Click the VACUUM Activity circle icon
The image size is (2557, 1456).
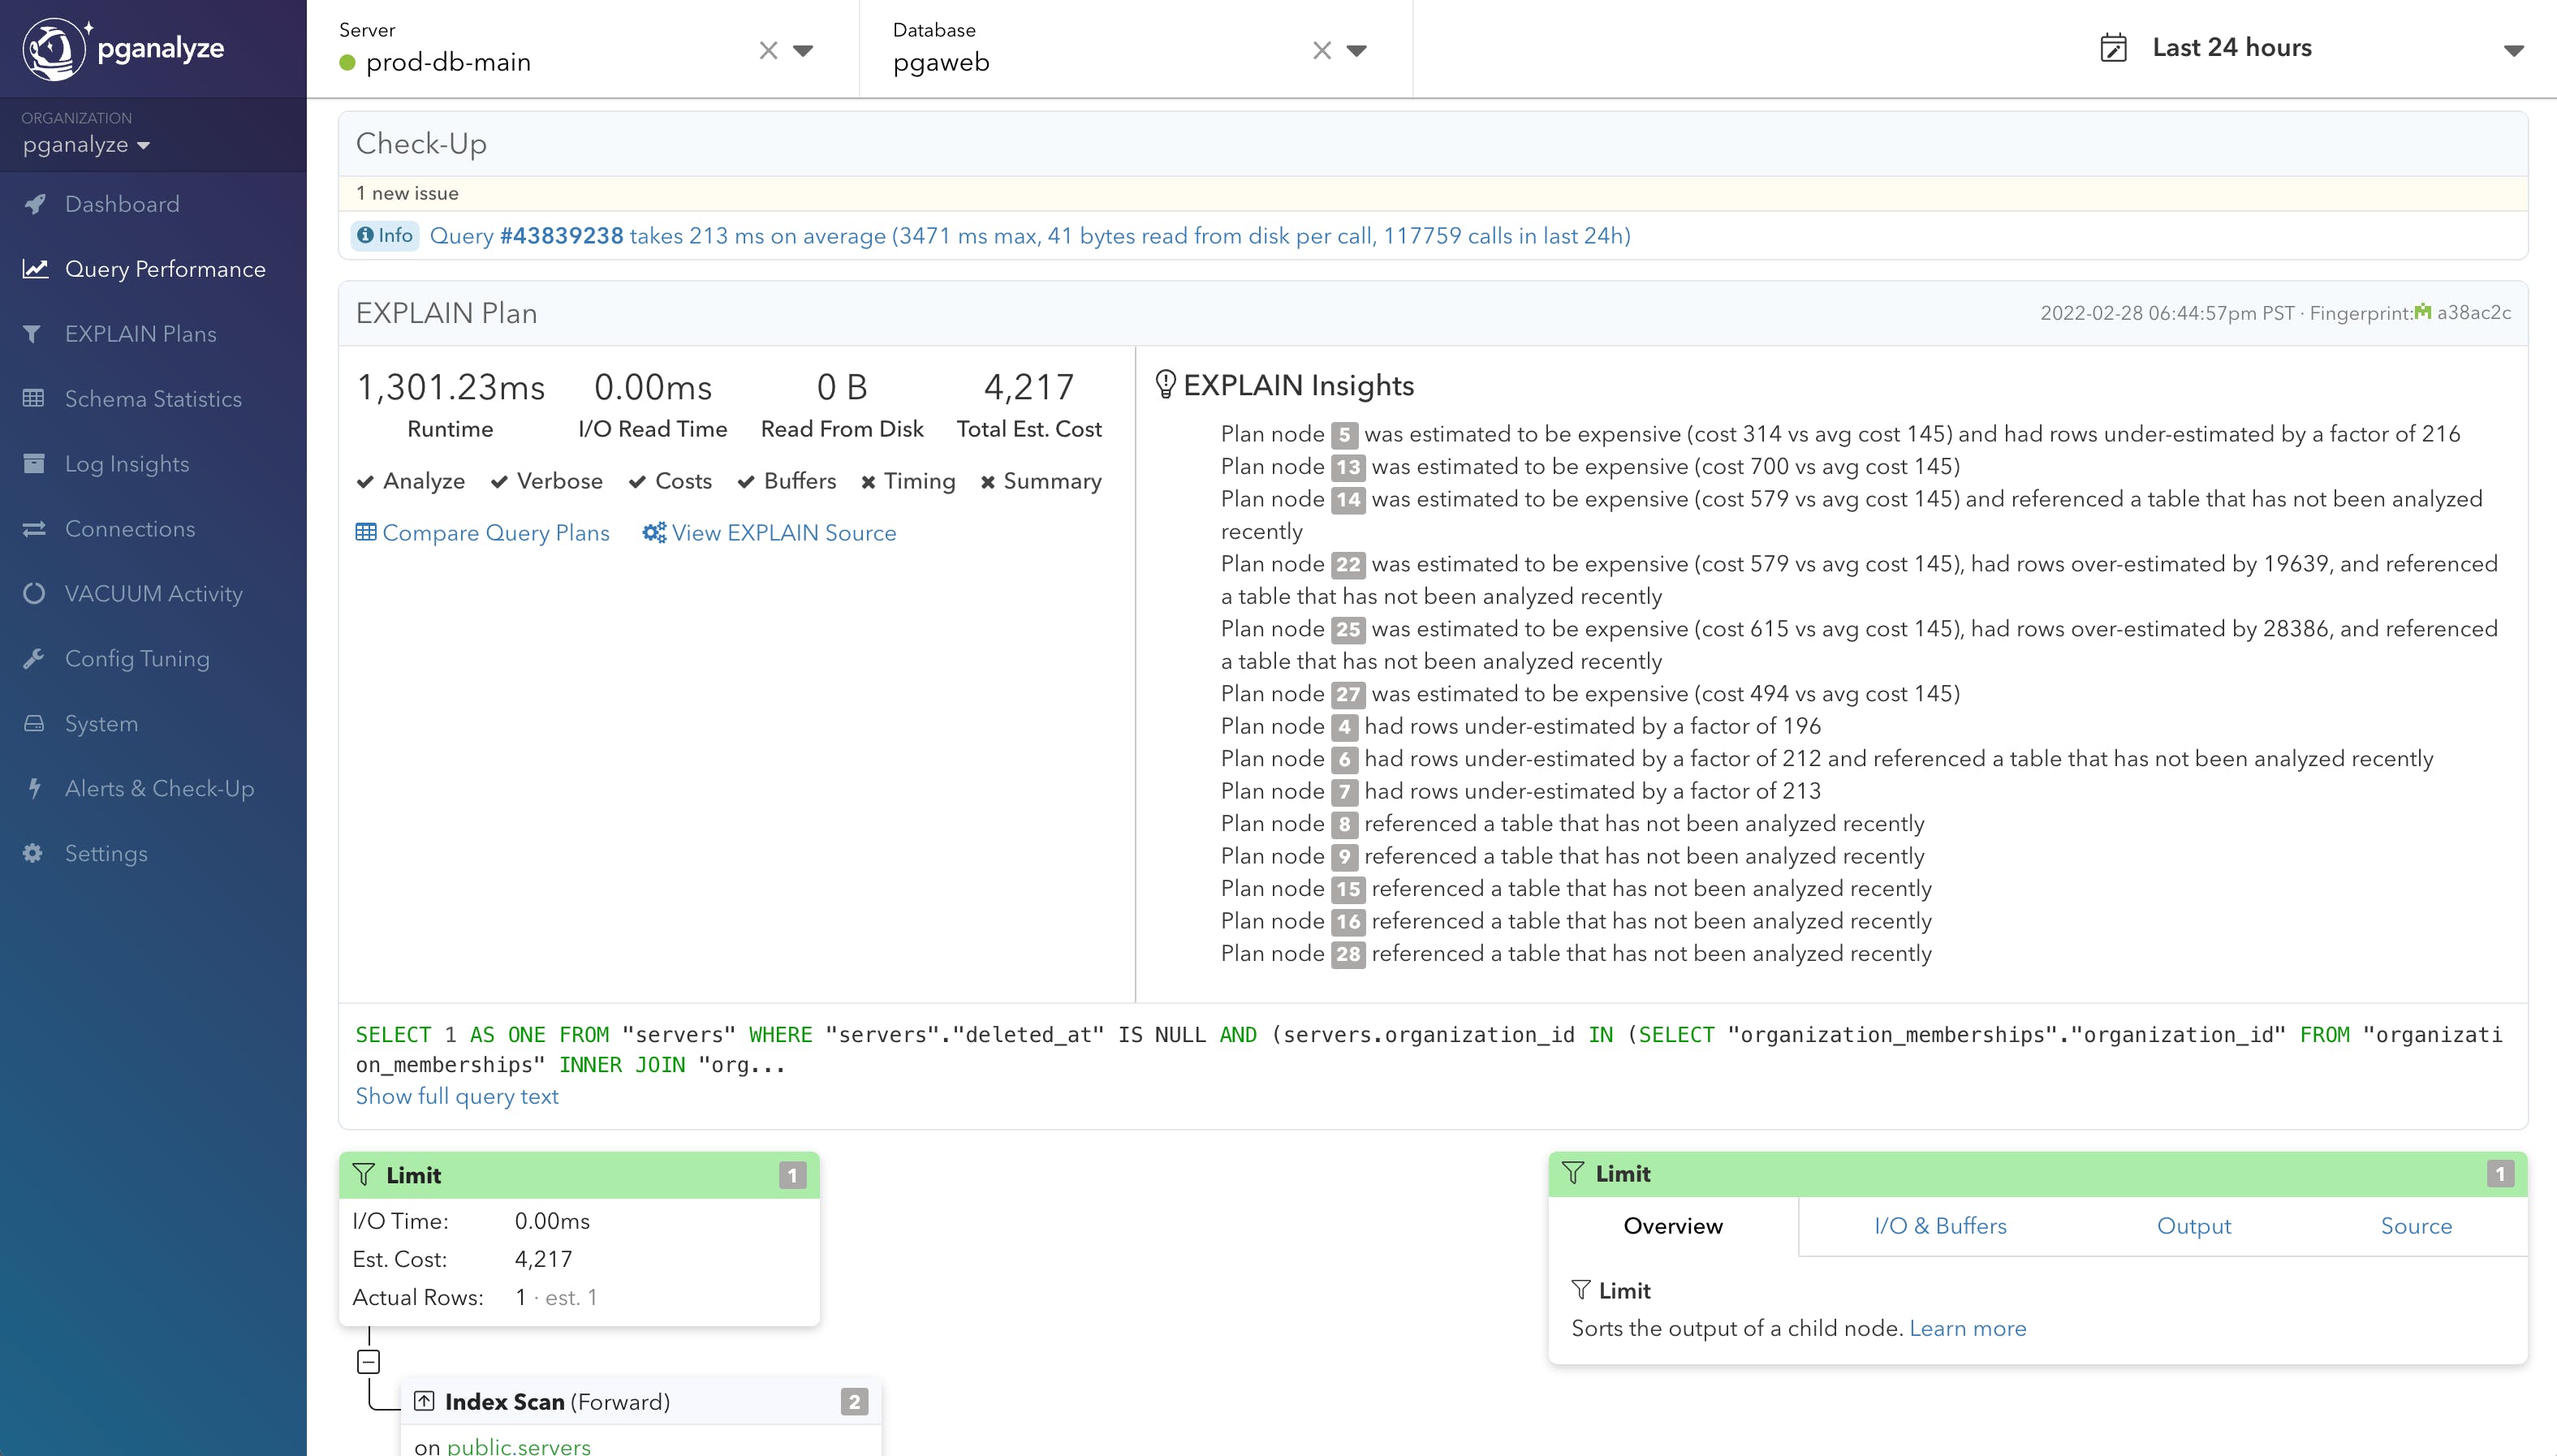33,594
